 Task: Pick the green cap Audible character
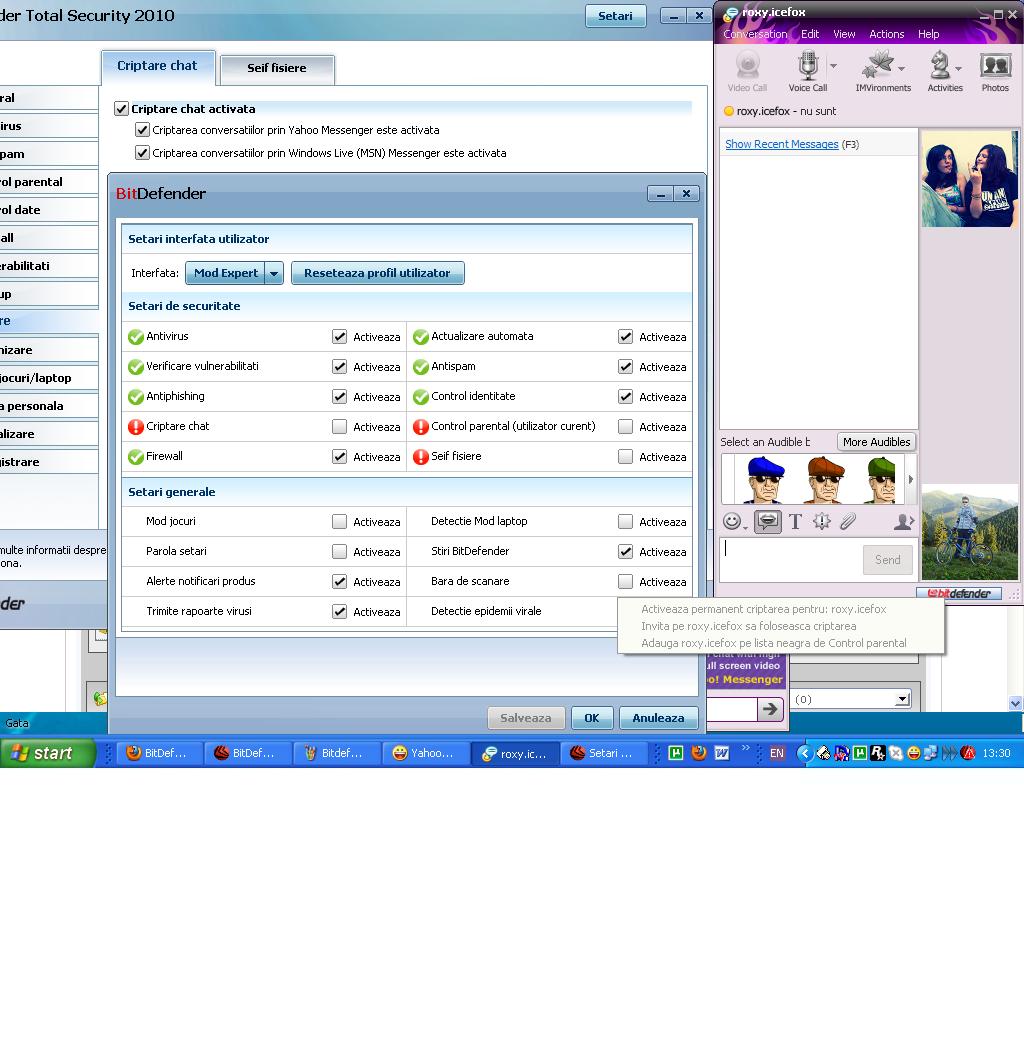(881, 480)
